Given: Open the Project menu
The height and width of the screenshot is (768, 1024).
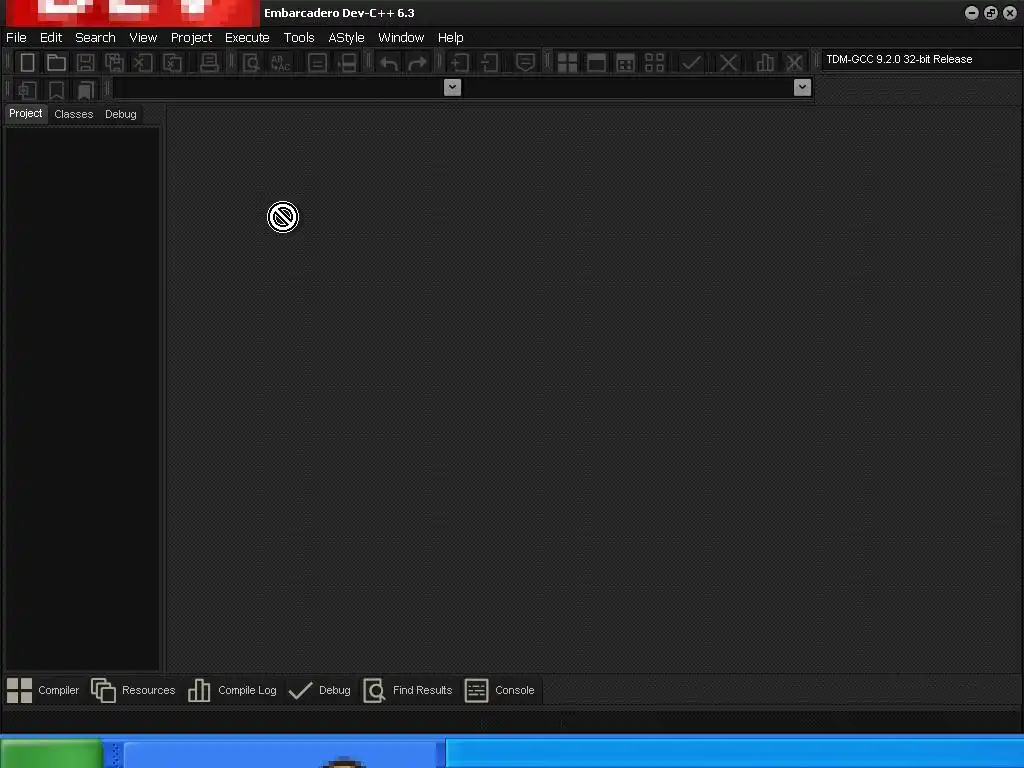Looking at the screenshot, I should tap(191, 37).
